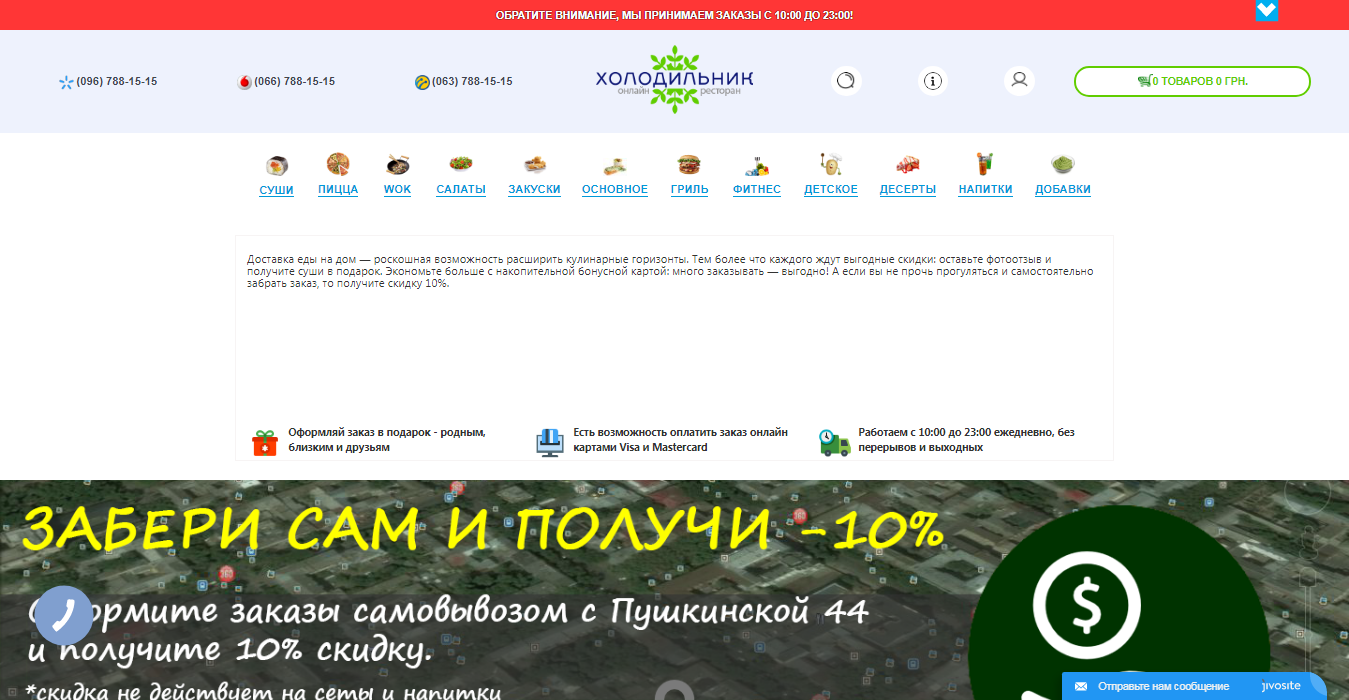Select the Детское menu category
This screenshot has height=700, width=1349.
(x=830, y=189)
